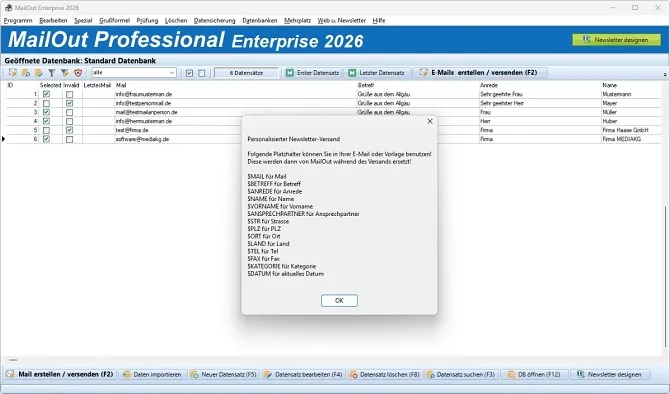Image resolution: width=670 pixels, height=394 pixels.
Task: Click Datensatz suchen (F3) button
Action: (x=461, y=375)
